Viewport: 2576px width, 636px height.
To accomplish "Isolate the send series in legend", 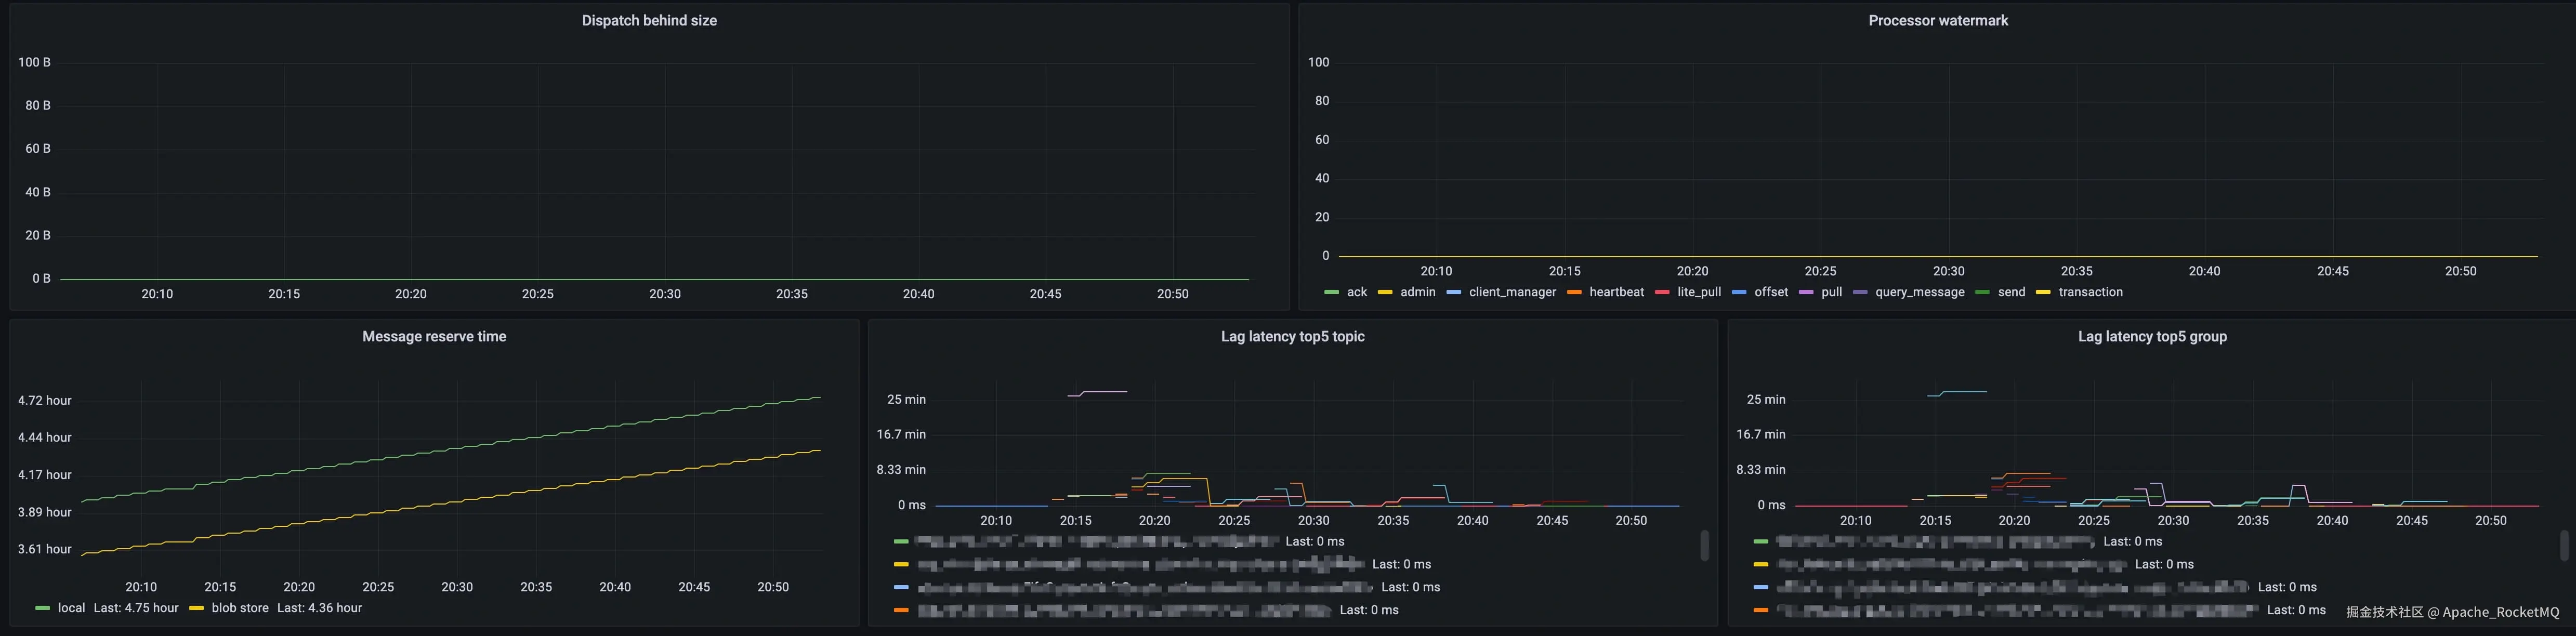I will (2011, 292).
